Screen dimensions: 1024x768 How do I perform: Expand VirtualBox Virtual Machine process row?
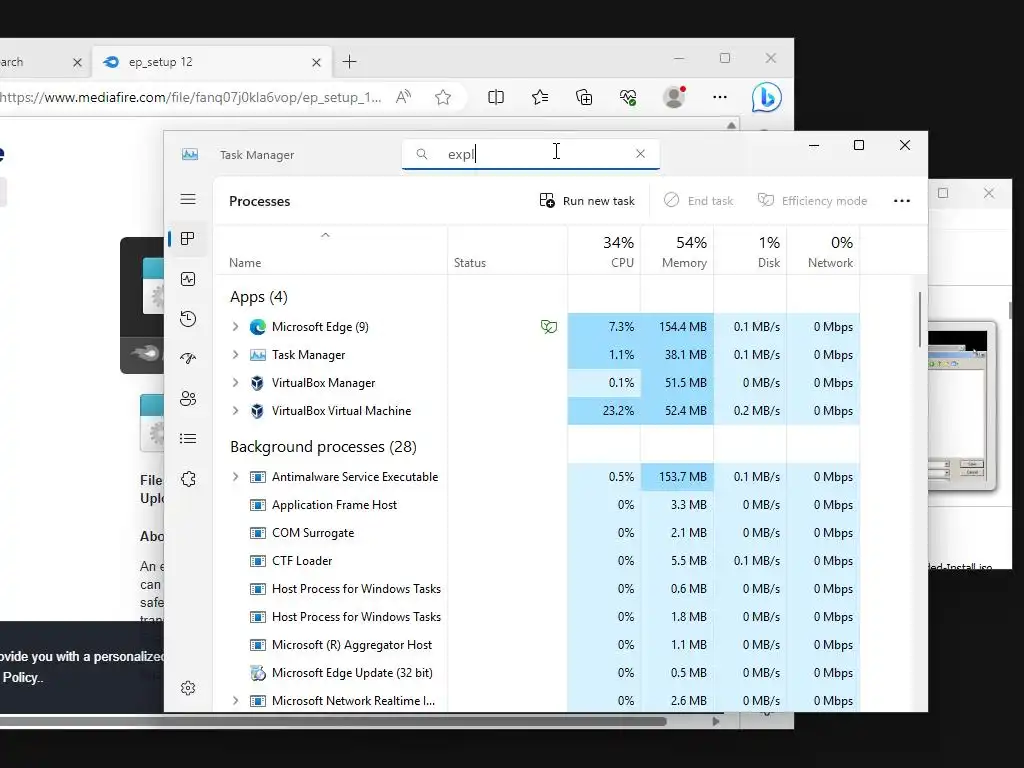(235, 411)
